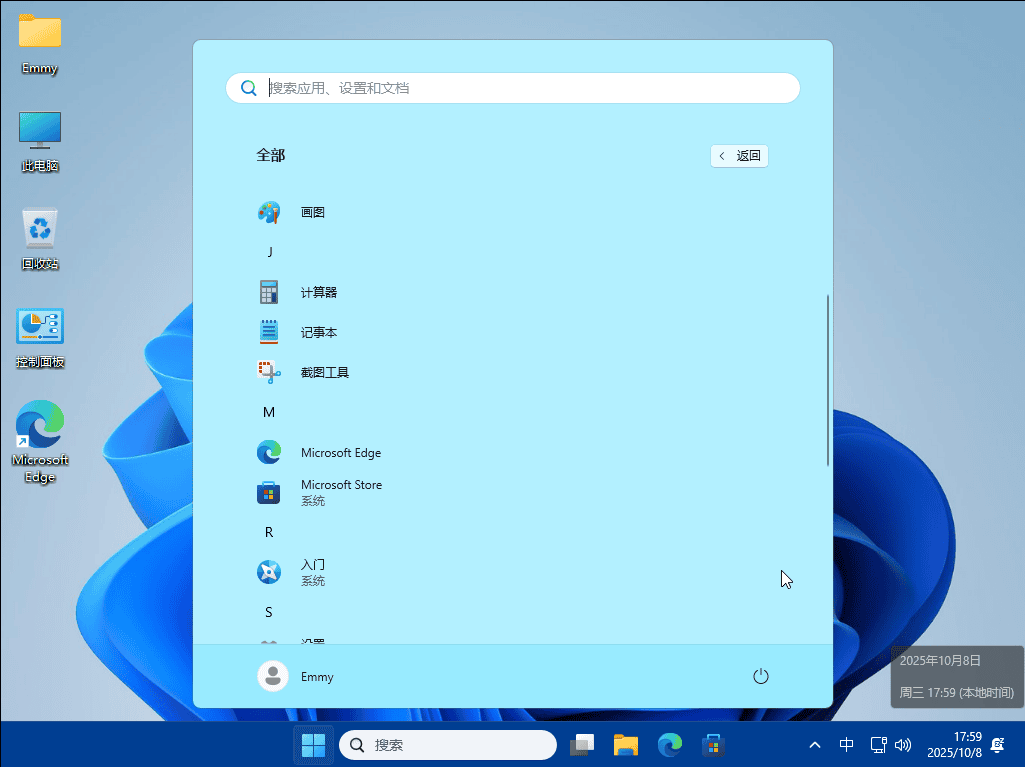Click the search input field in the Start menu
Image resolution: width=1025 pixels, height=767 pixels.
coord(512,88)
